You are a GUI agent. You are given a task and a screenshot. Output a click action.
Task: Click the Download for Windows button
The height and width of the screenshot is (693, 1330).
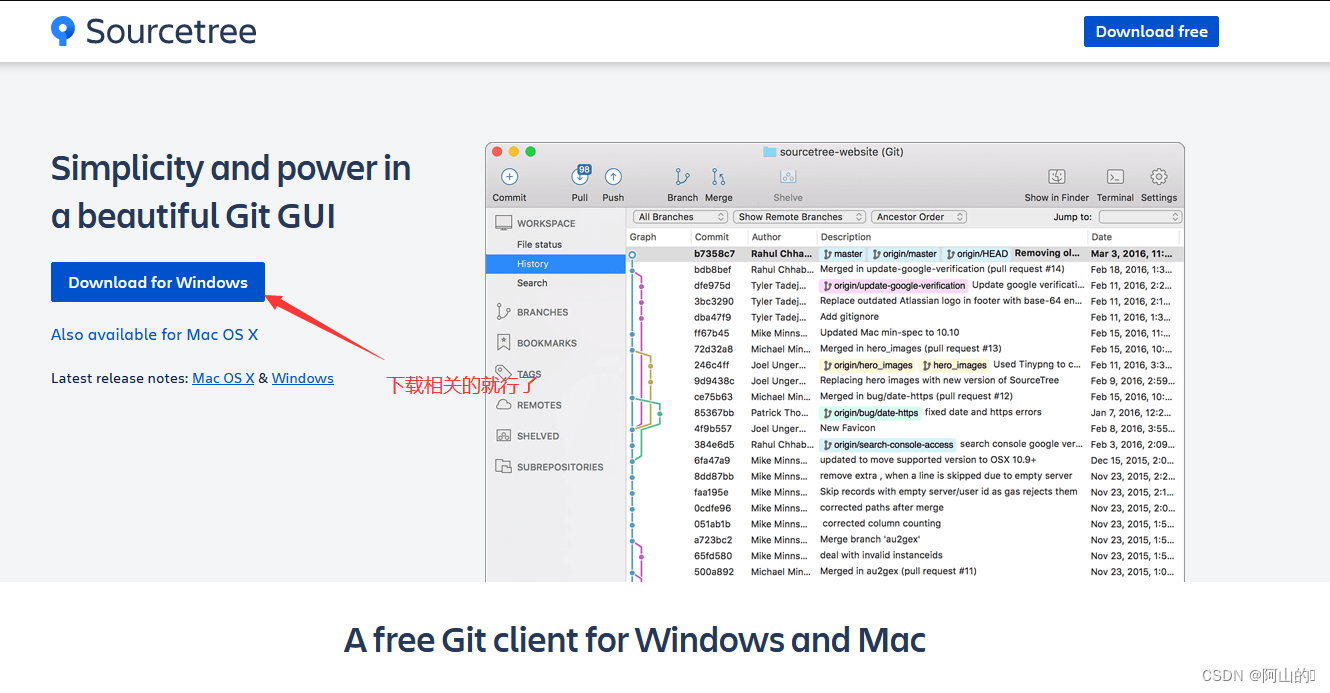157,282
